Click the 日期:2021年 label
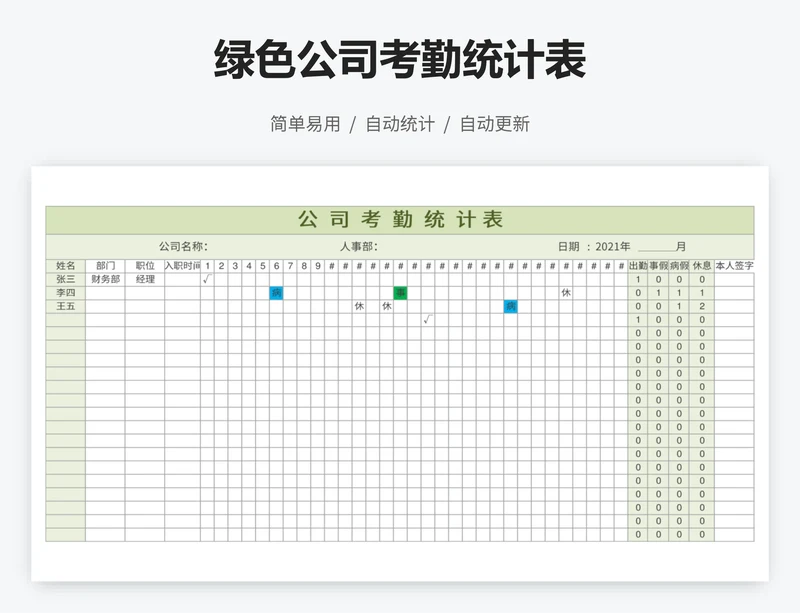 point(594,247)
